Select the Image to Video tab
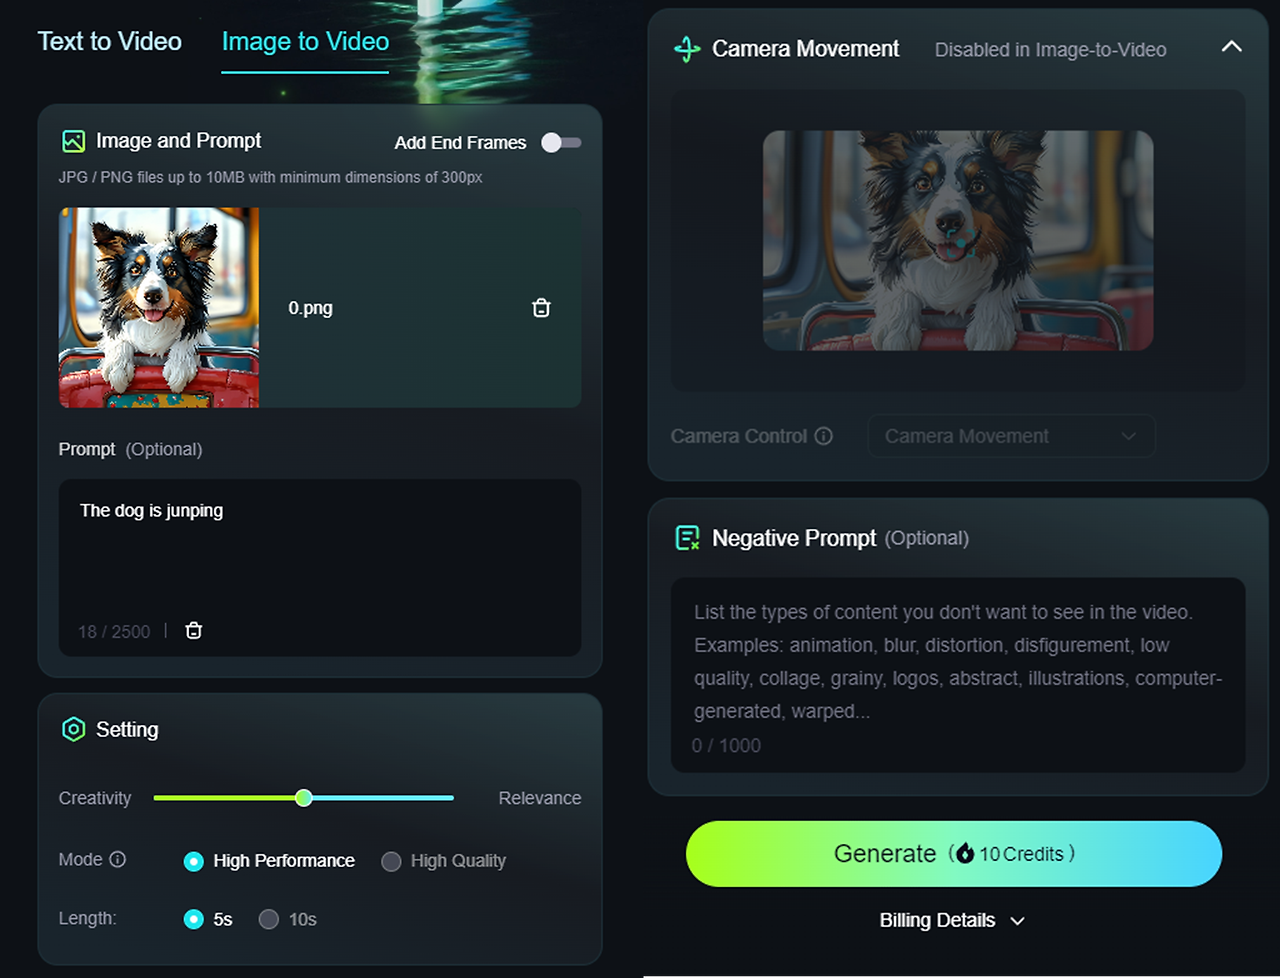The image size is (1280, 978). [305, 41]
